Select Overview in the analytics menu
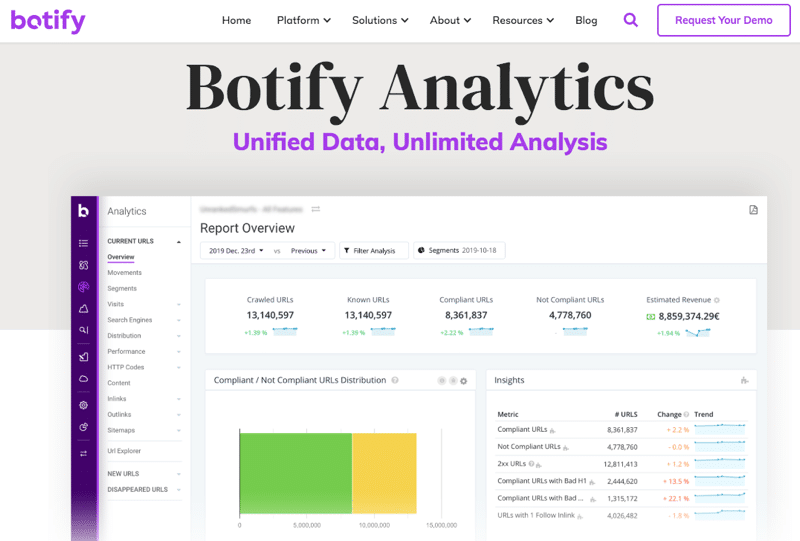This screenshot has width=800, height=541. click(121, 257)
